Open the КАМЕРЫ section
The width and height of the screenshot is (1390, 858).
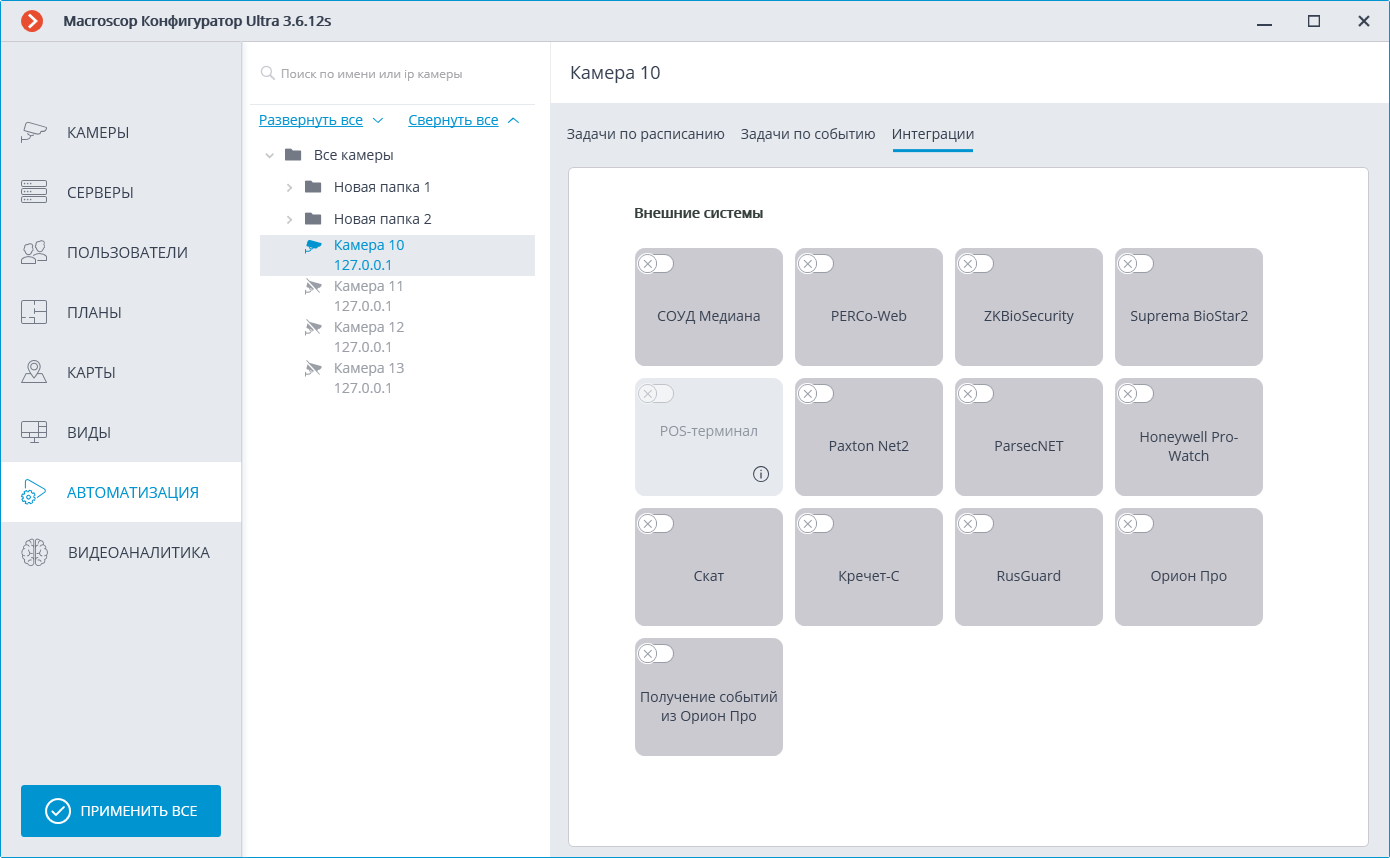pos(121,132)
